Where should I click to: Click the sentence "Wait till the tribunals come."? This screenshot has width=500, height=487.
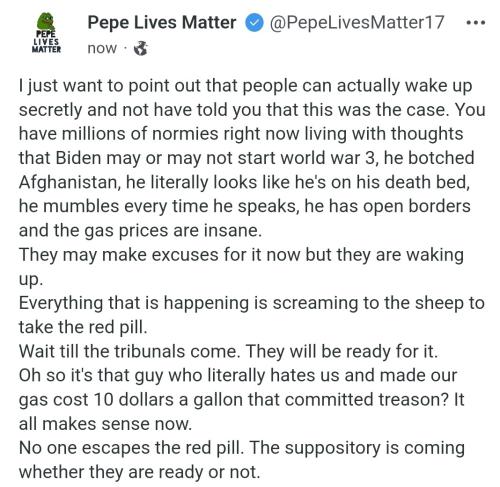[x=130, y=352]
